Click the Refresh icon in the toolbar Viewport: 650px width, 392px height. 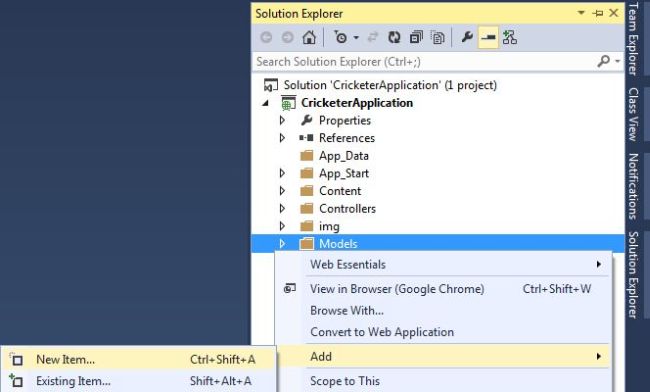point(394,37)
